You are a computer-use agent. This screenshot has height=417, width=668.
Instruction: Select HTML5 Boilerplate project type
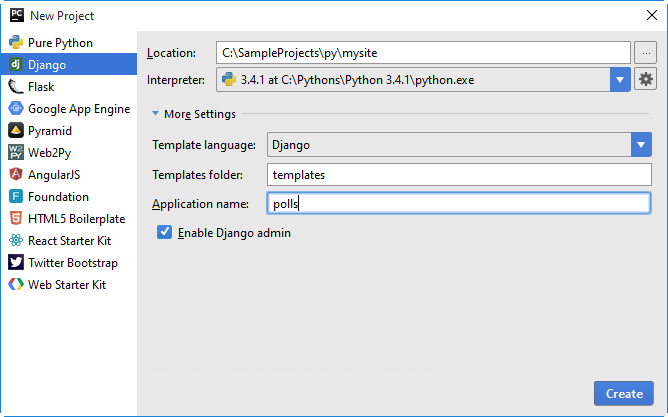tap(69, 218)
